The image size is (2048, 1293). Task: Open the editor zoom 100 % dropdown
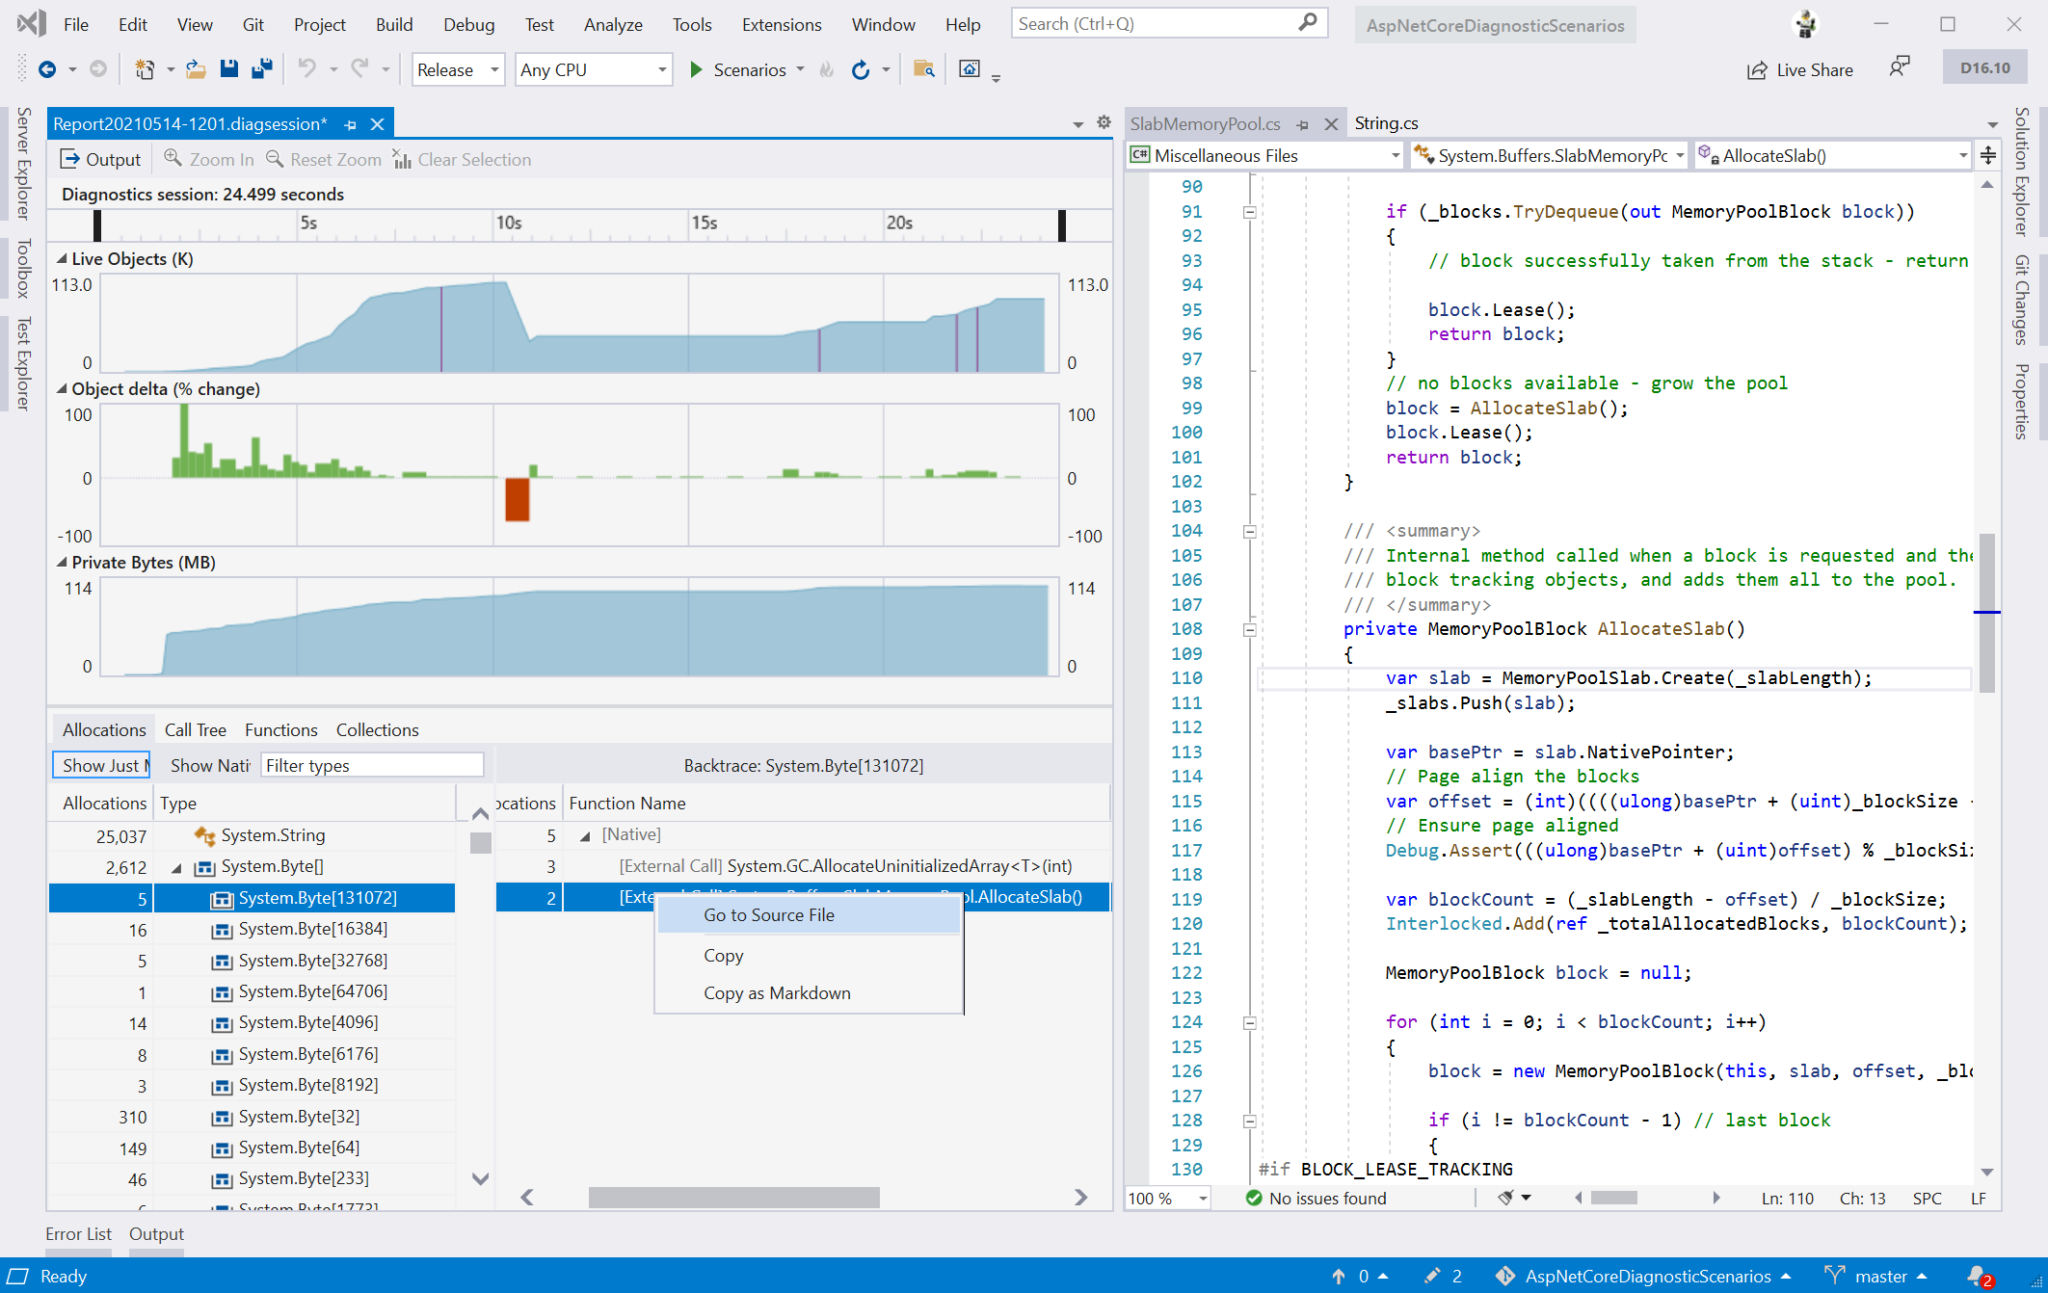pyautogui.click(x=1203, y=1198)
